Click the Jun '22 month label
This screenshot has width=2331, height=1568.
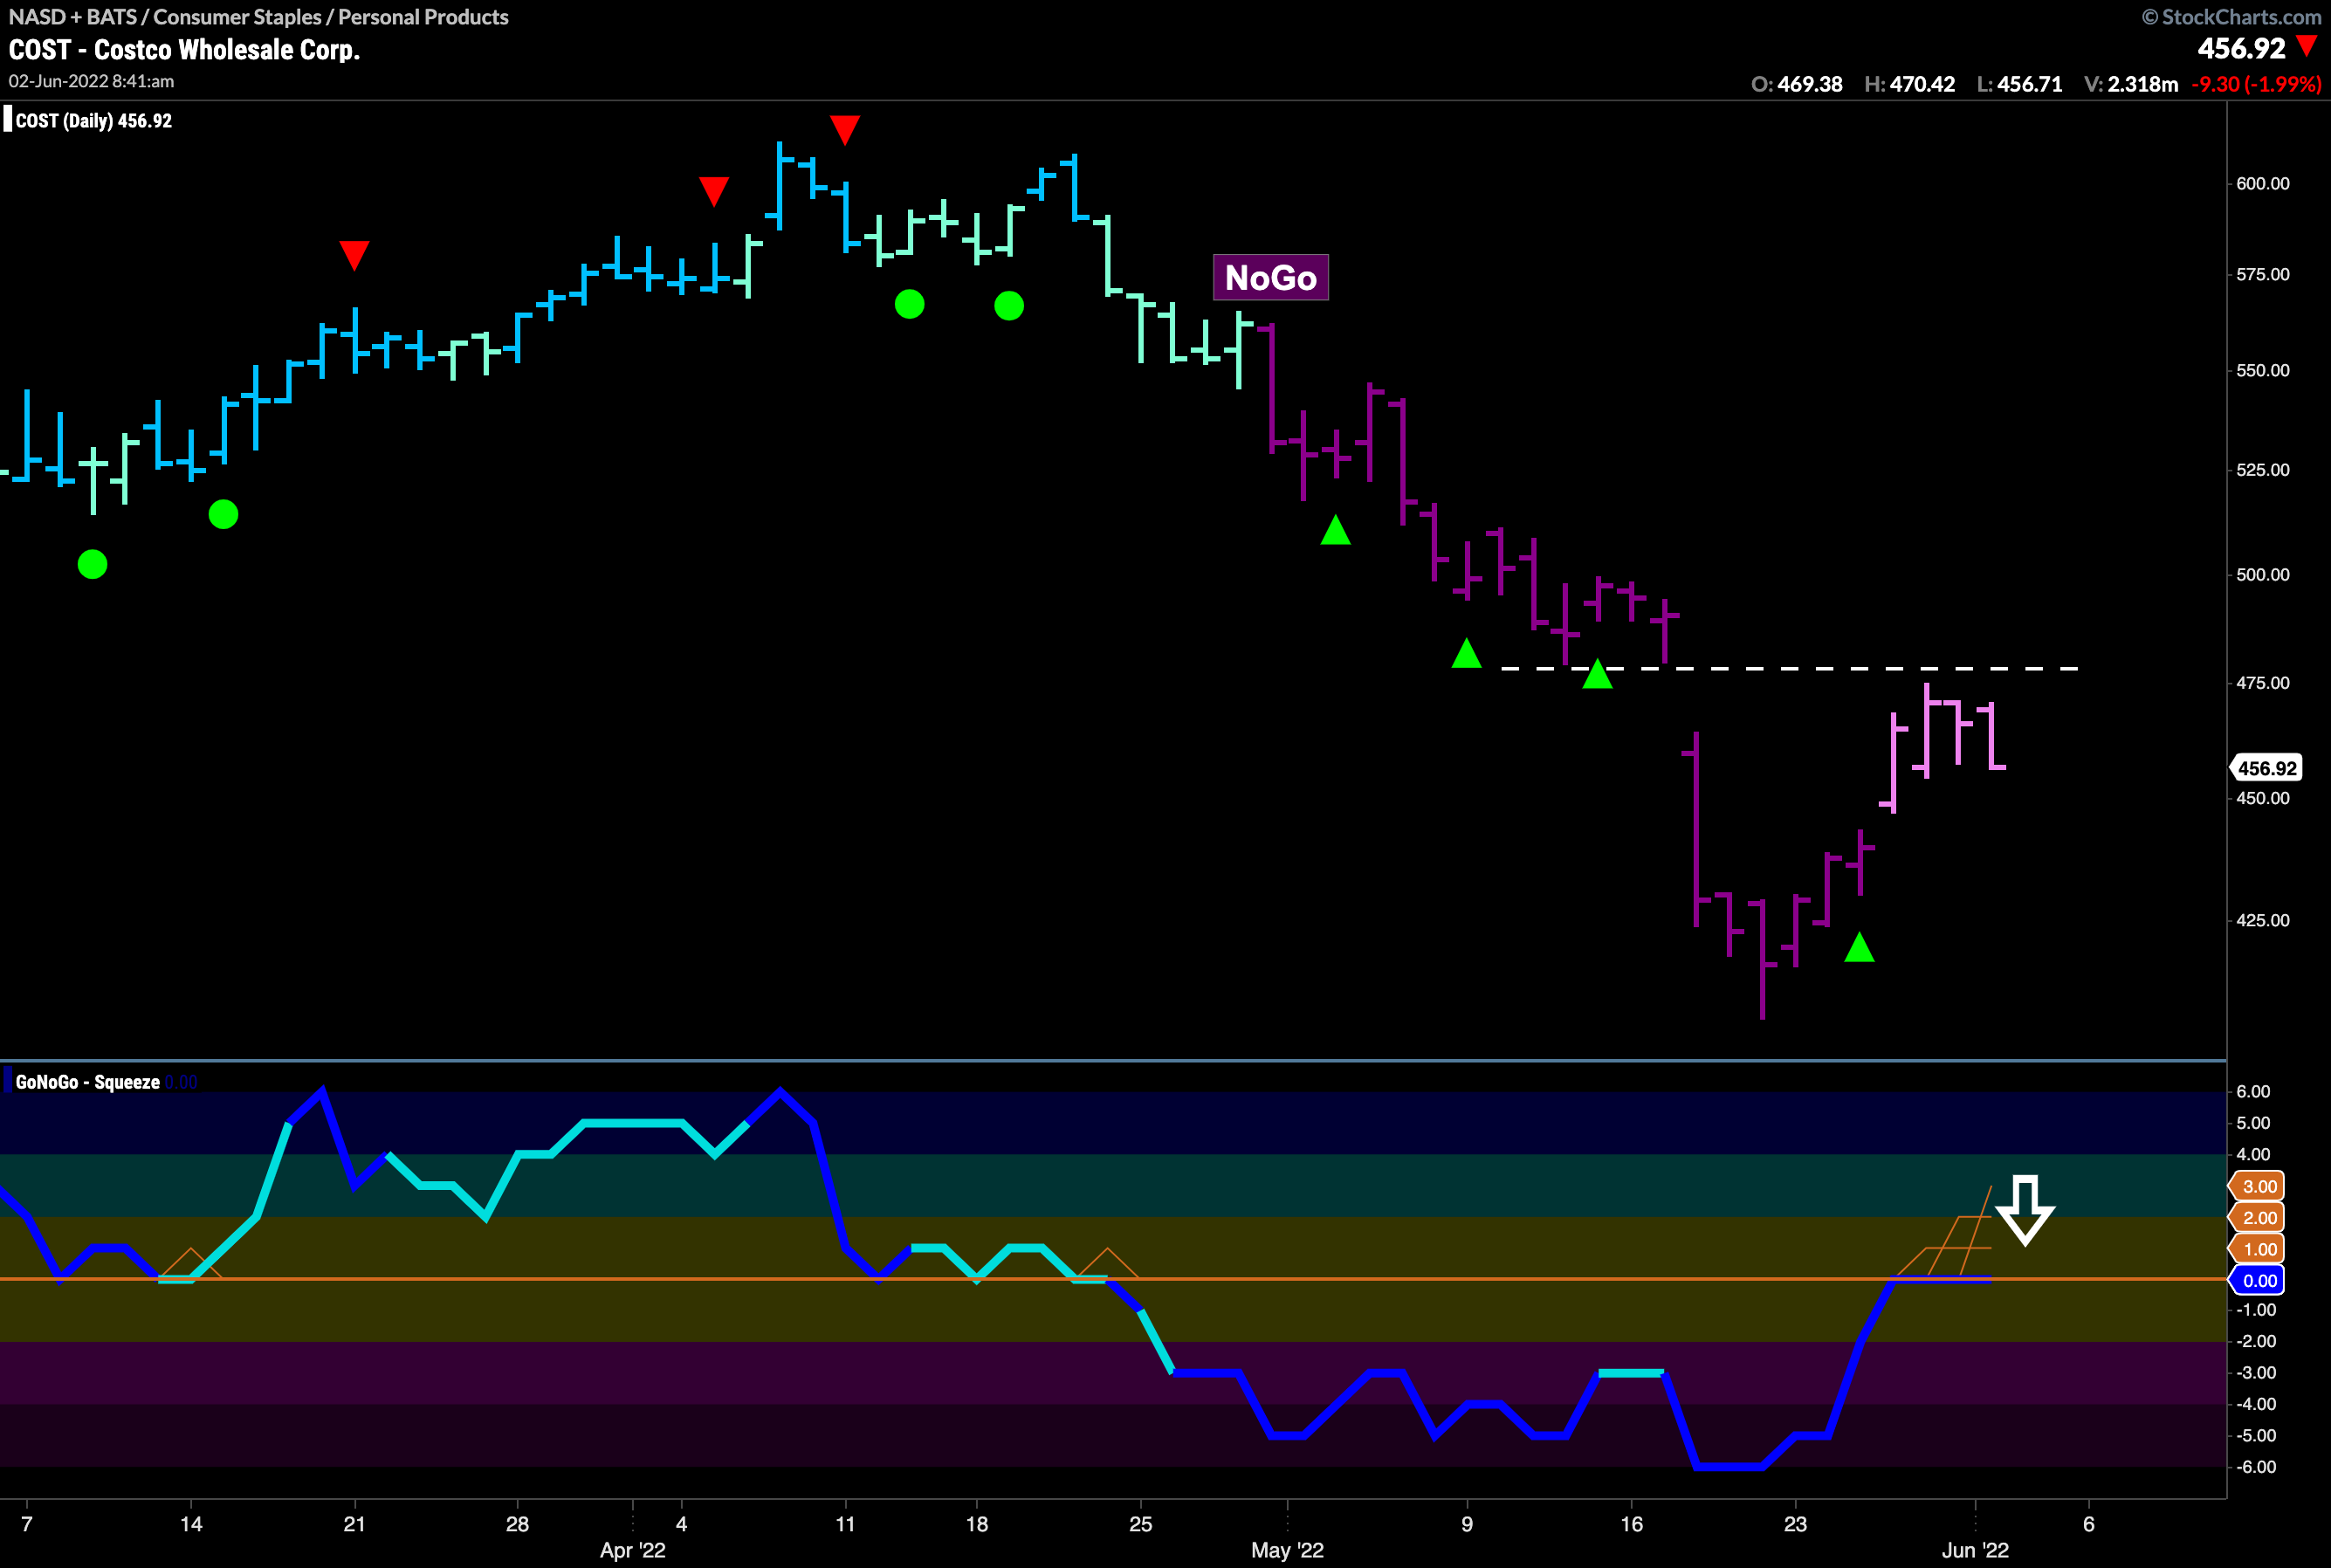1975,1550
